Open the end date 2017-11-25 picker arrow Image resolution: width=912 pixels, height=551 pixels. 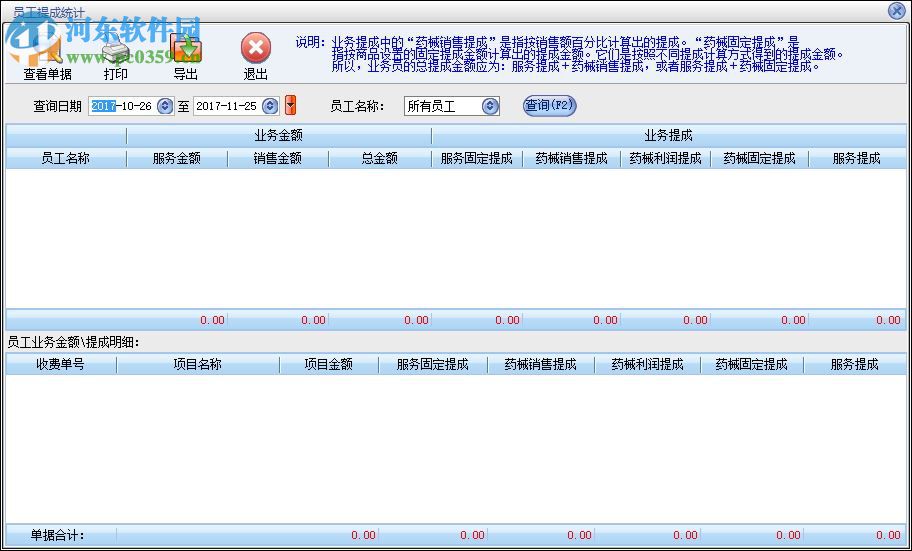[x=270, y=106]
